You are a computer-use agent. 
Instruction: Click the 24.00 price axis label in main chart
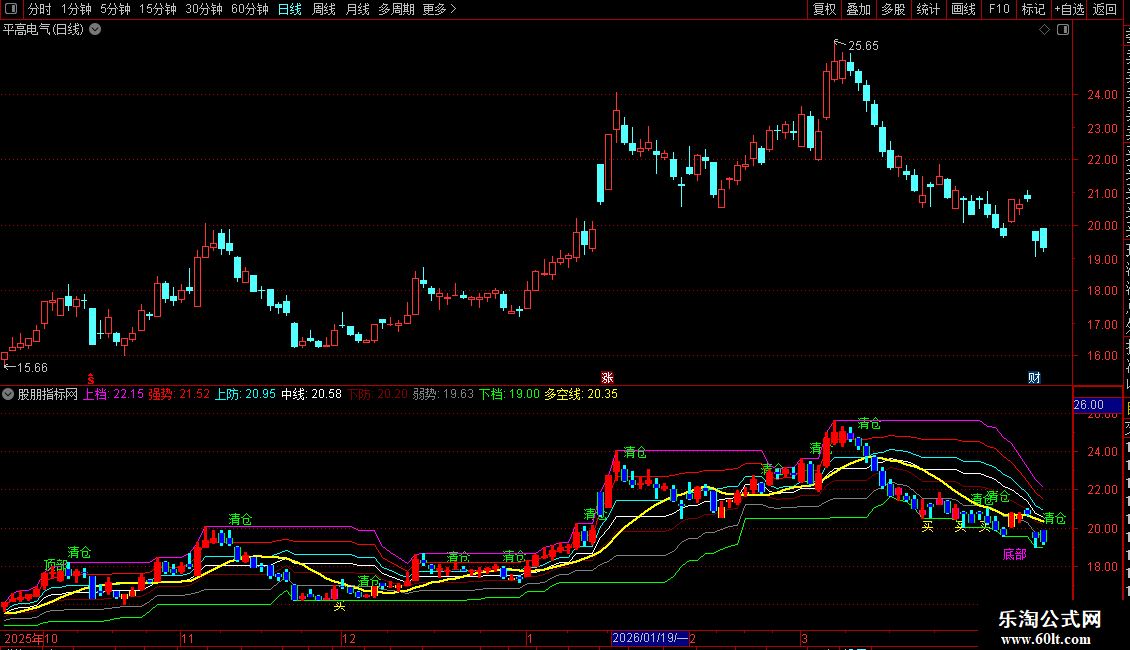1102,94
